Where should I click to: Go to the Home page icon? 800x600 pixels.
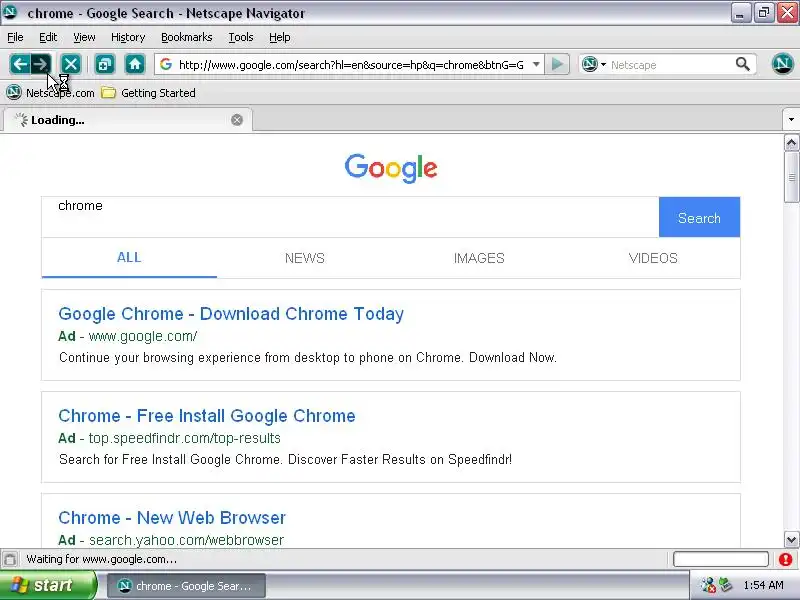pos(135,64)
